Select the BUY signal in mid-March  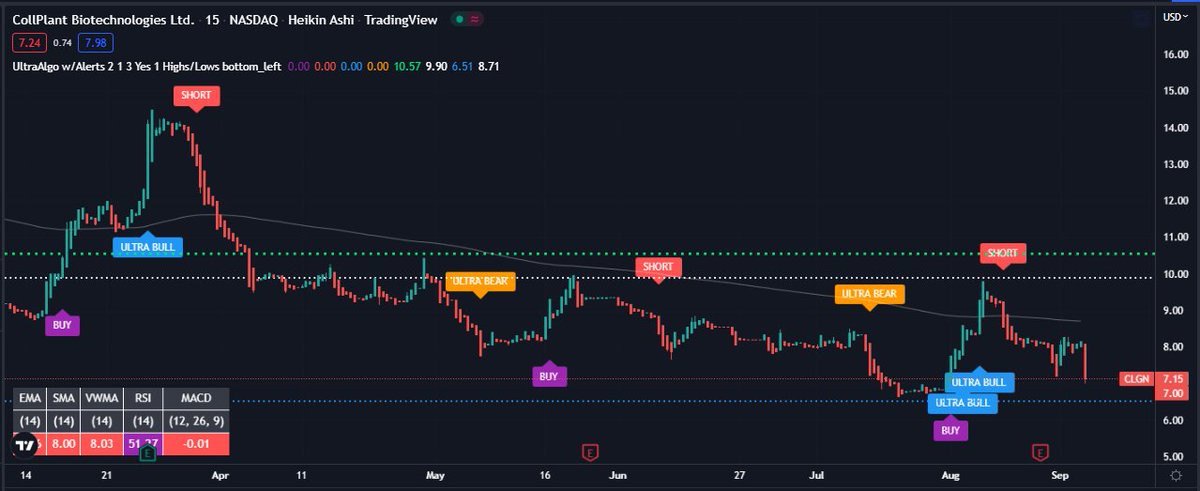coord(62,324)
